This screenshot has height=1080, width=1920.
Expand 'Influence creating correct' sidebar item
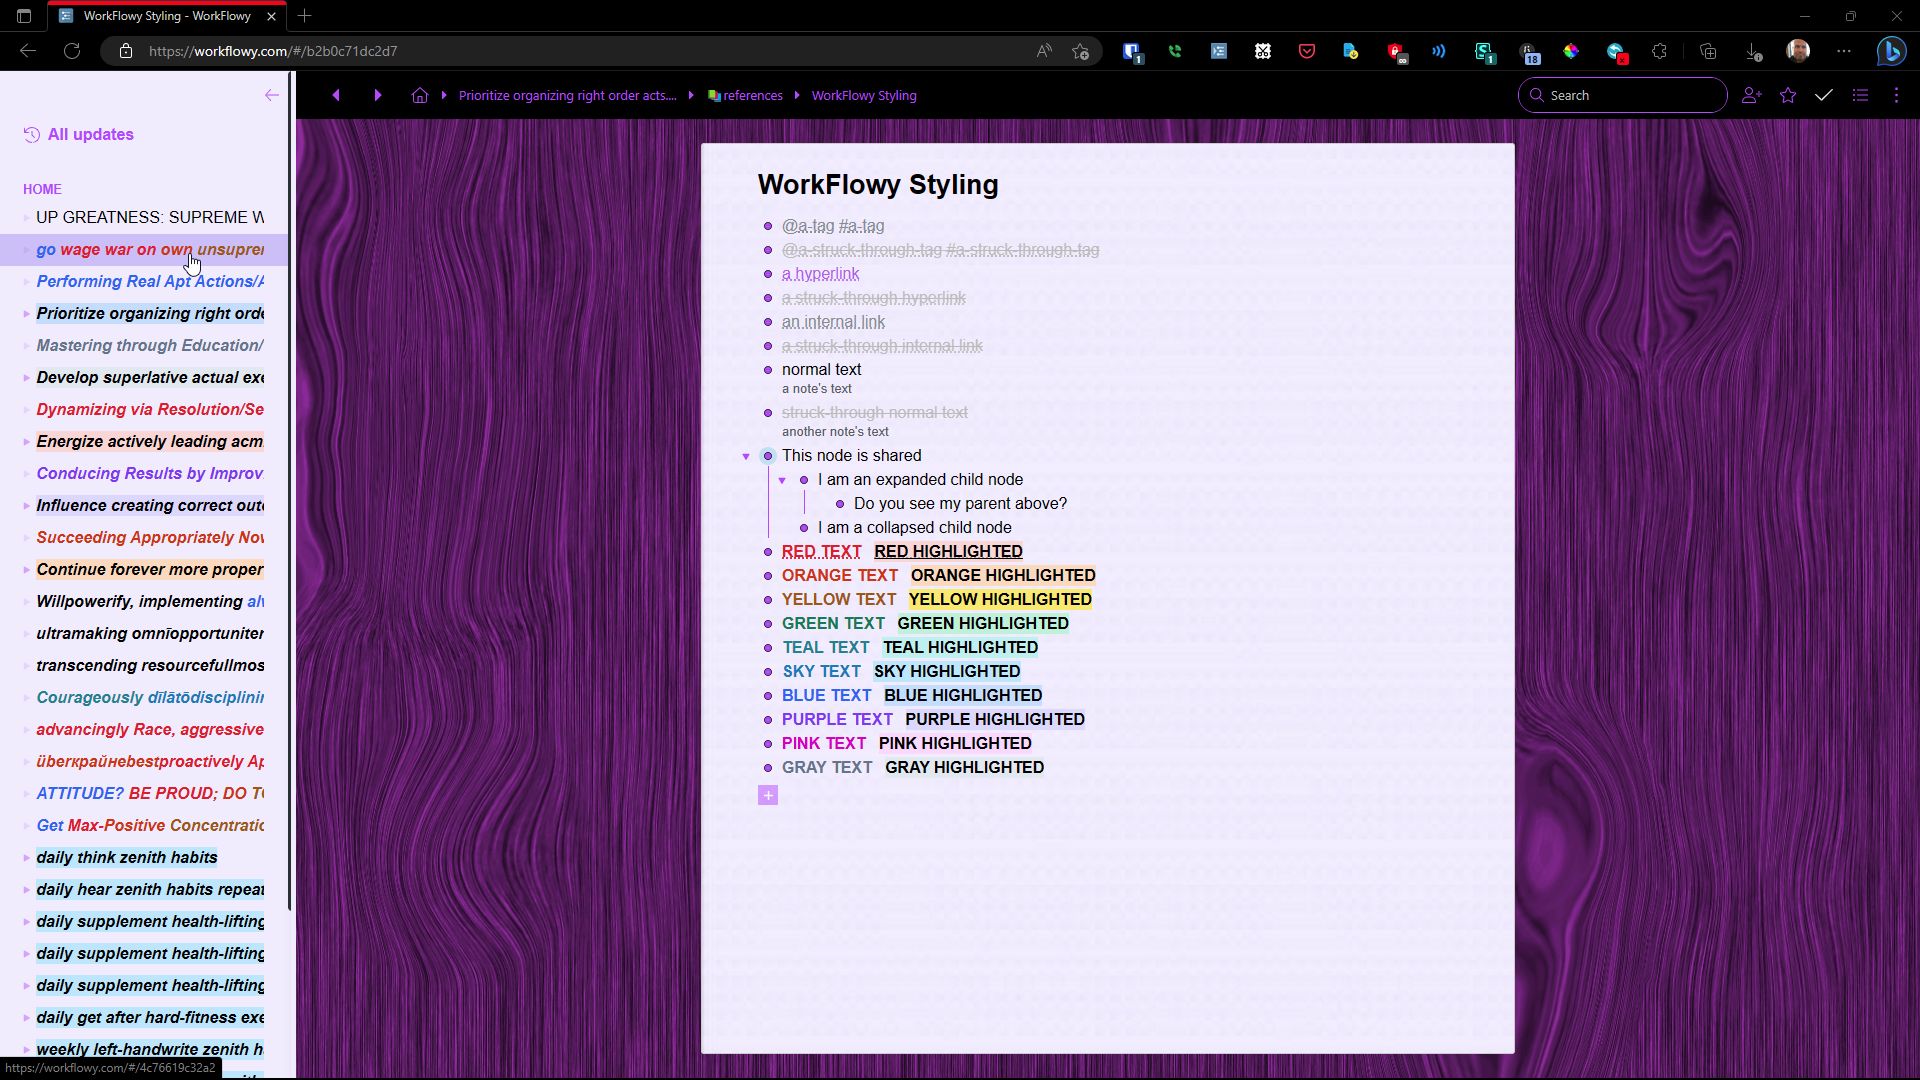click(x=26, y=506)
